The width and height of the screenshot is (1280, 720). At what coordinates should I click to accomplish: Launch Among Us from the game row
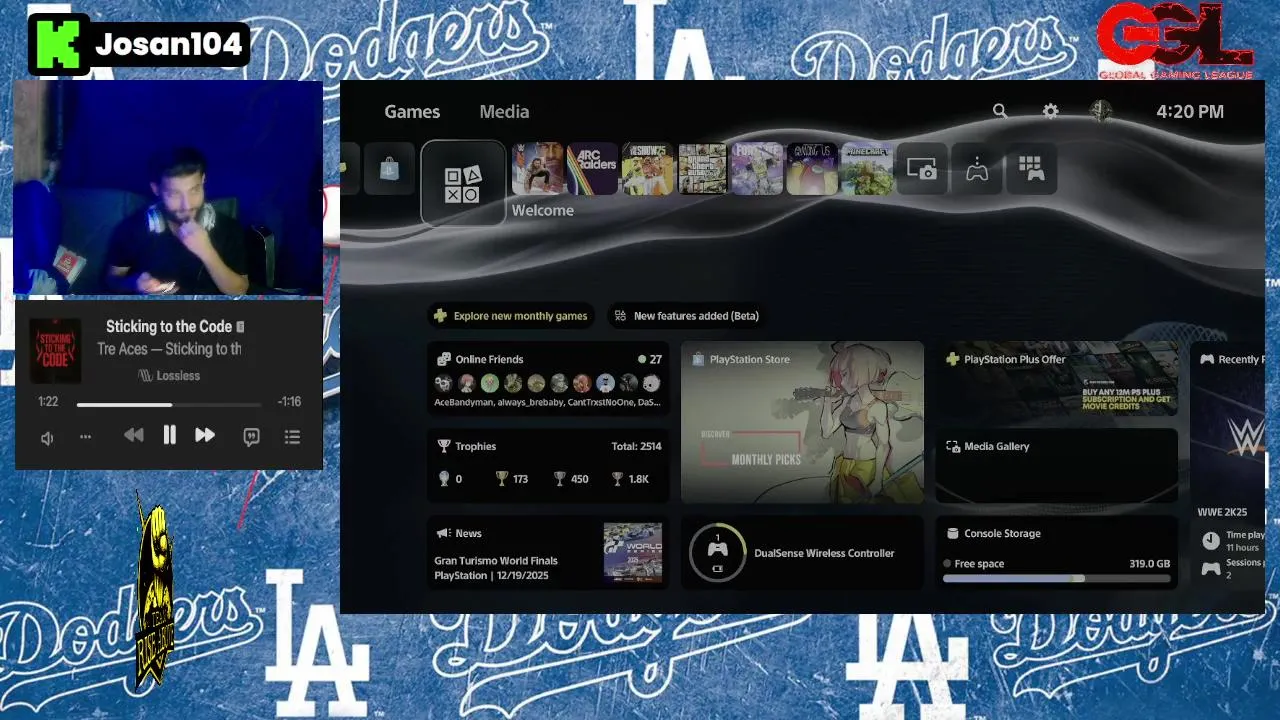[x=812, y=169]
